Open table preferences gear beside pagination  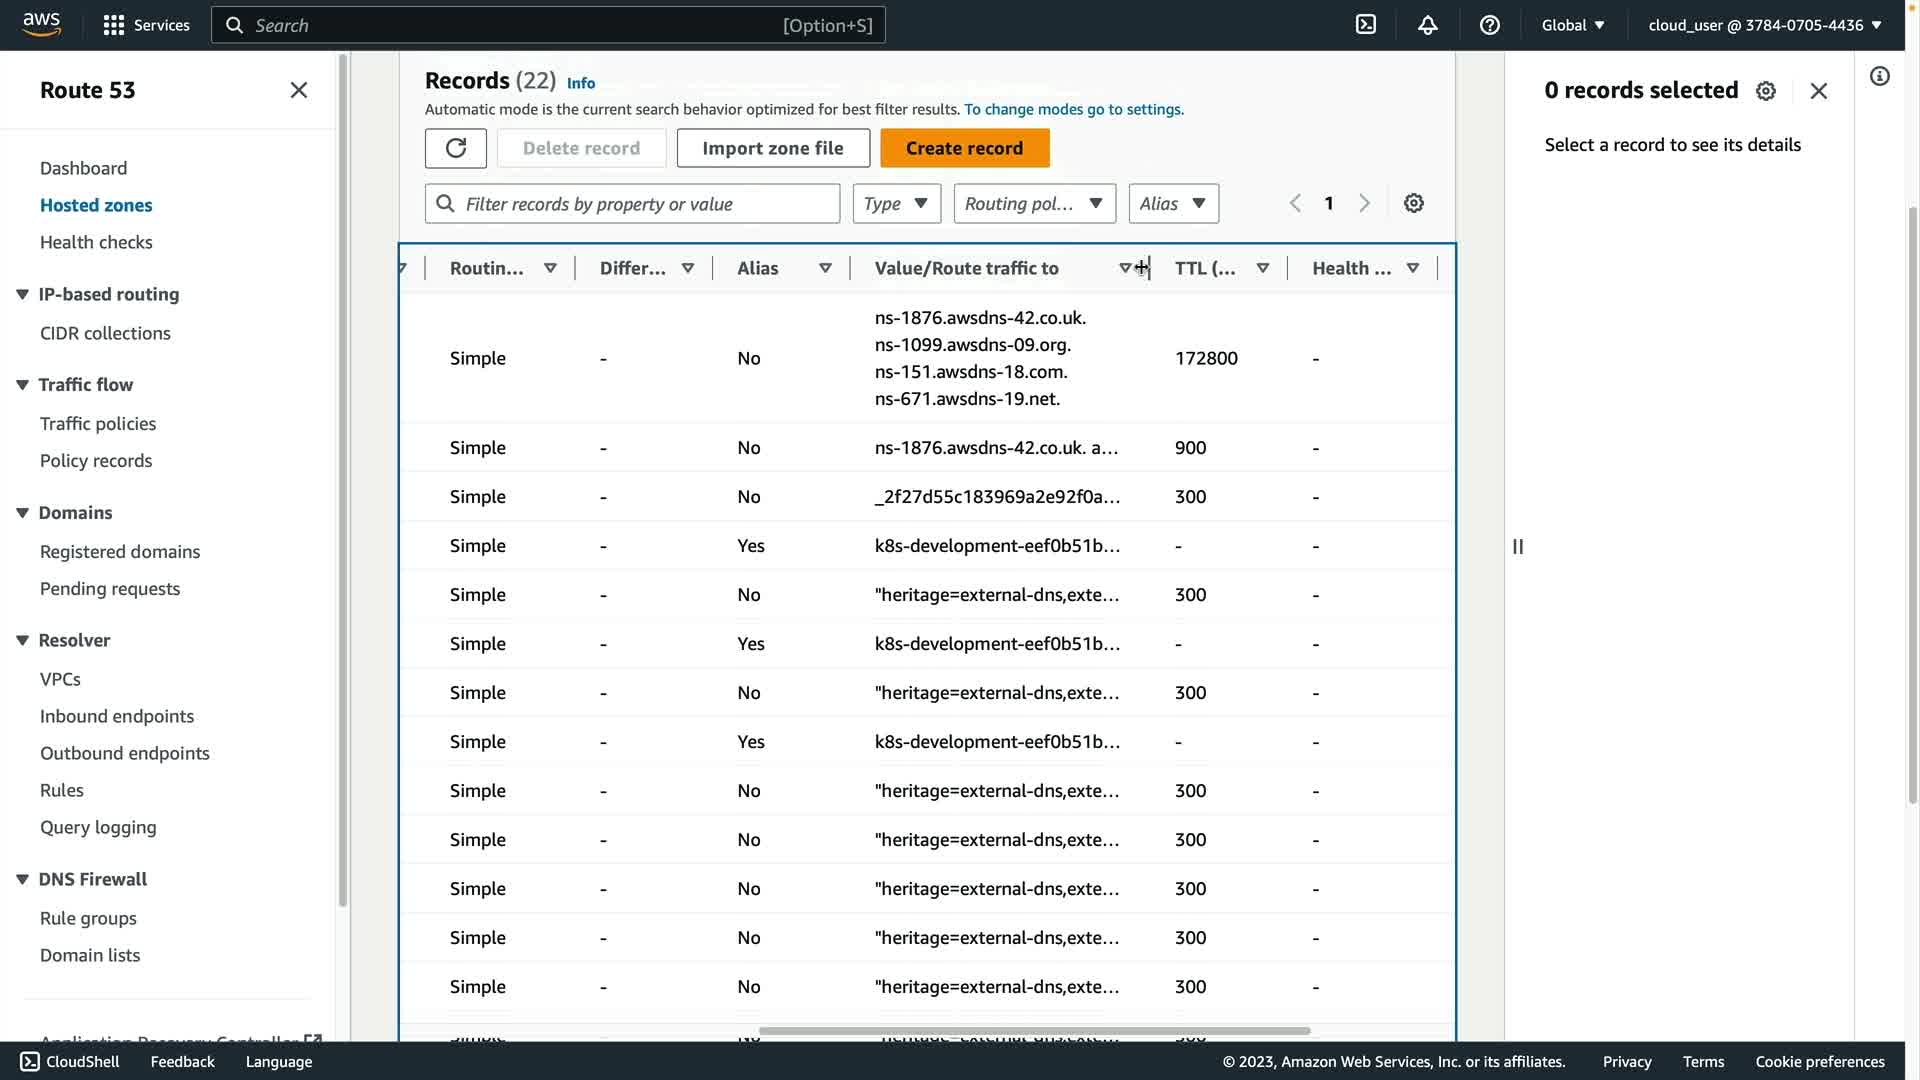pyautogui.click(x=1414, y=203)
